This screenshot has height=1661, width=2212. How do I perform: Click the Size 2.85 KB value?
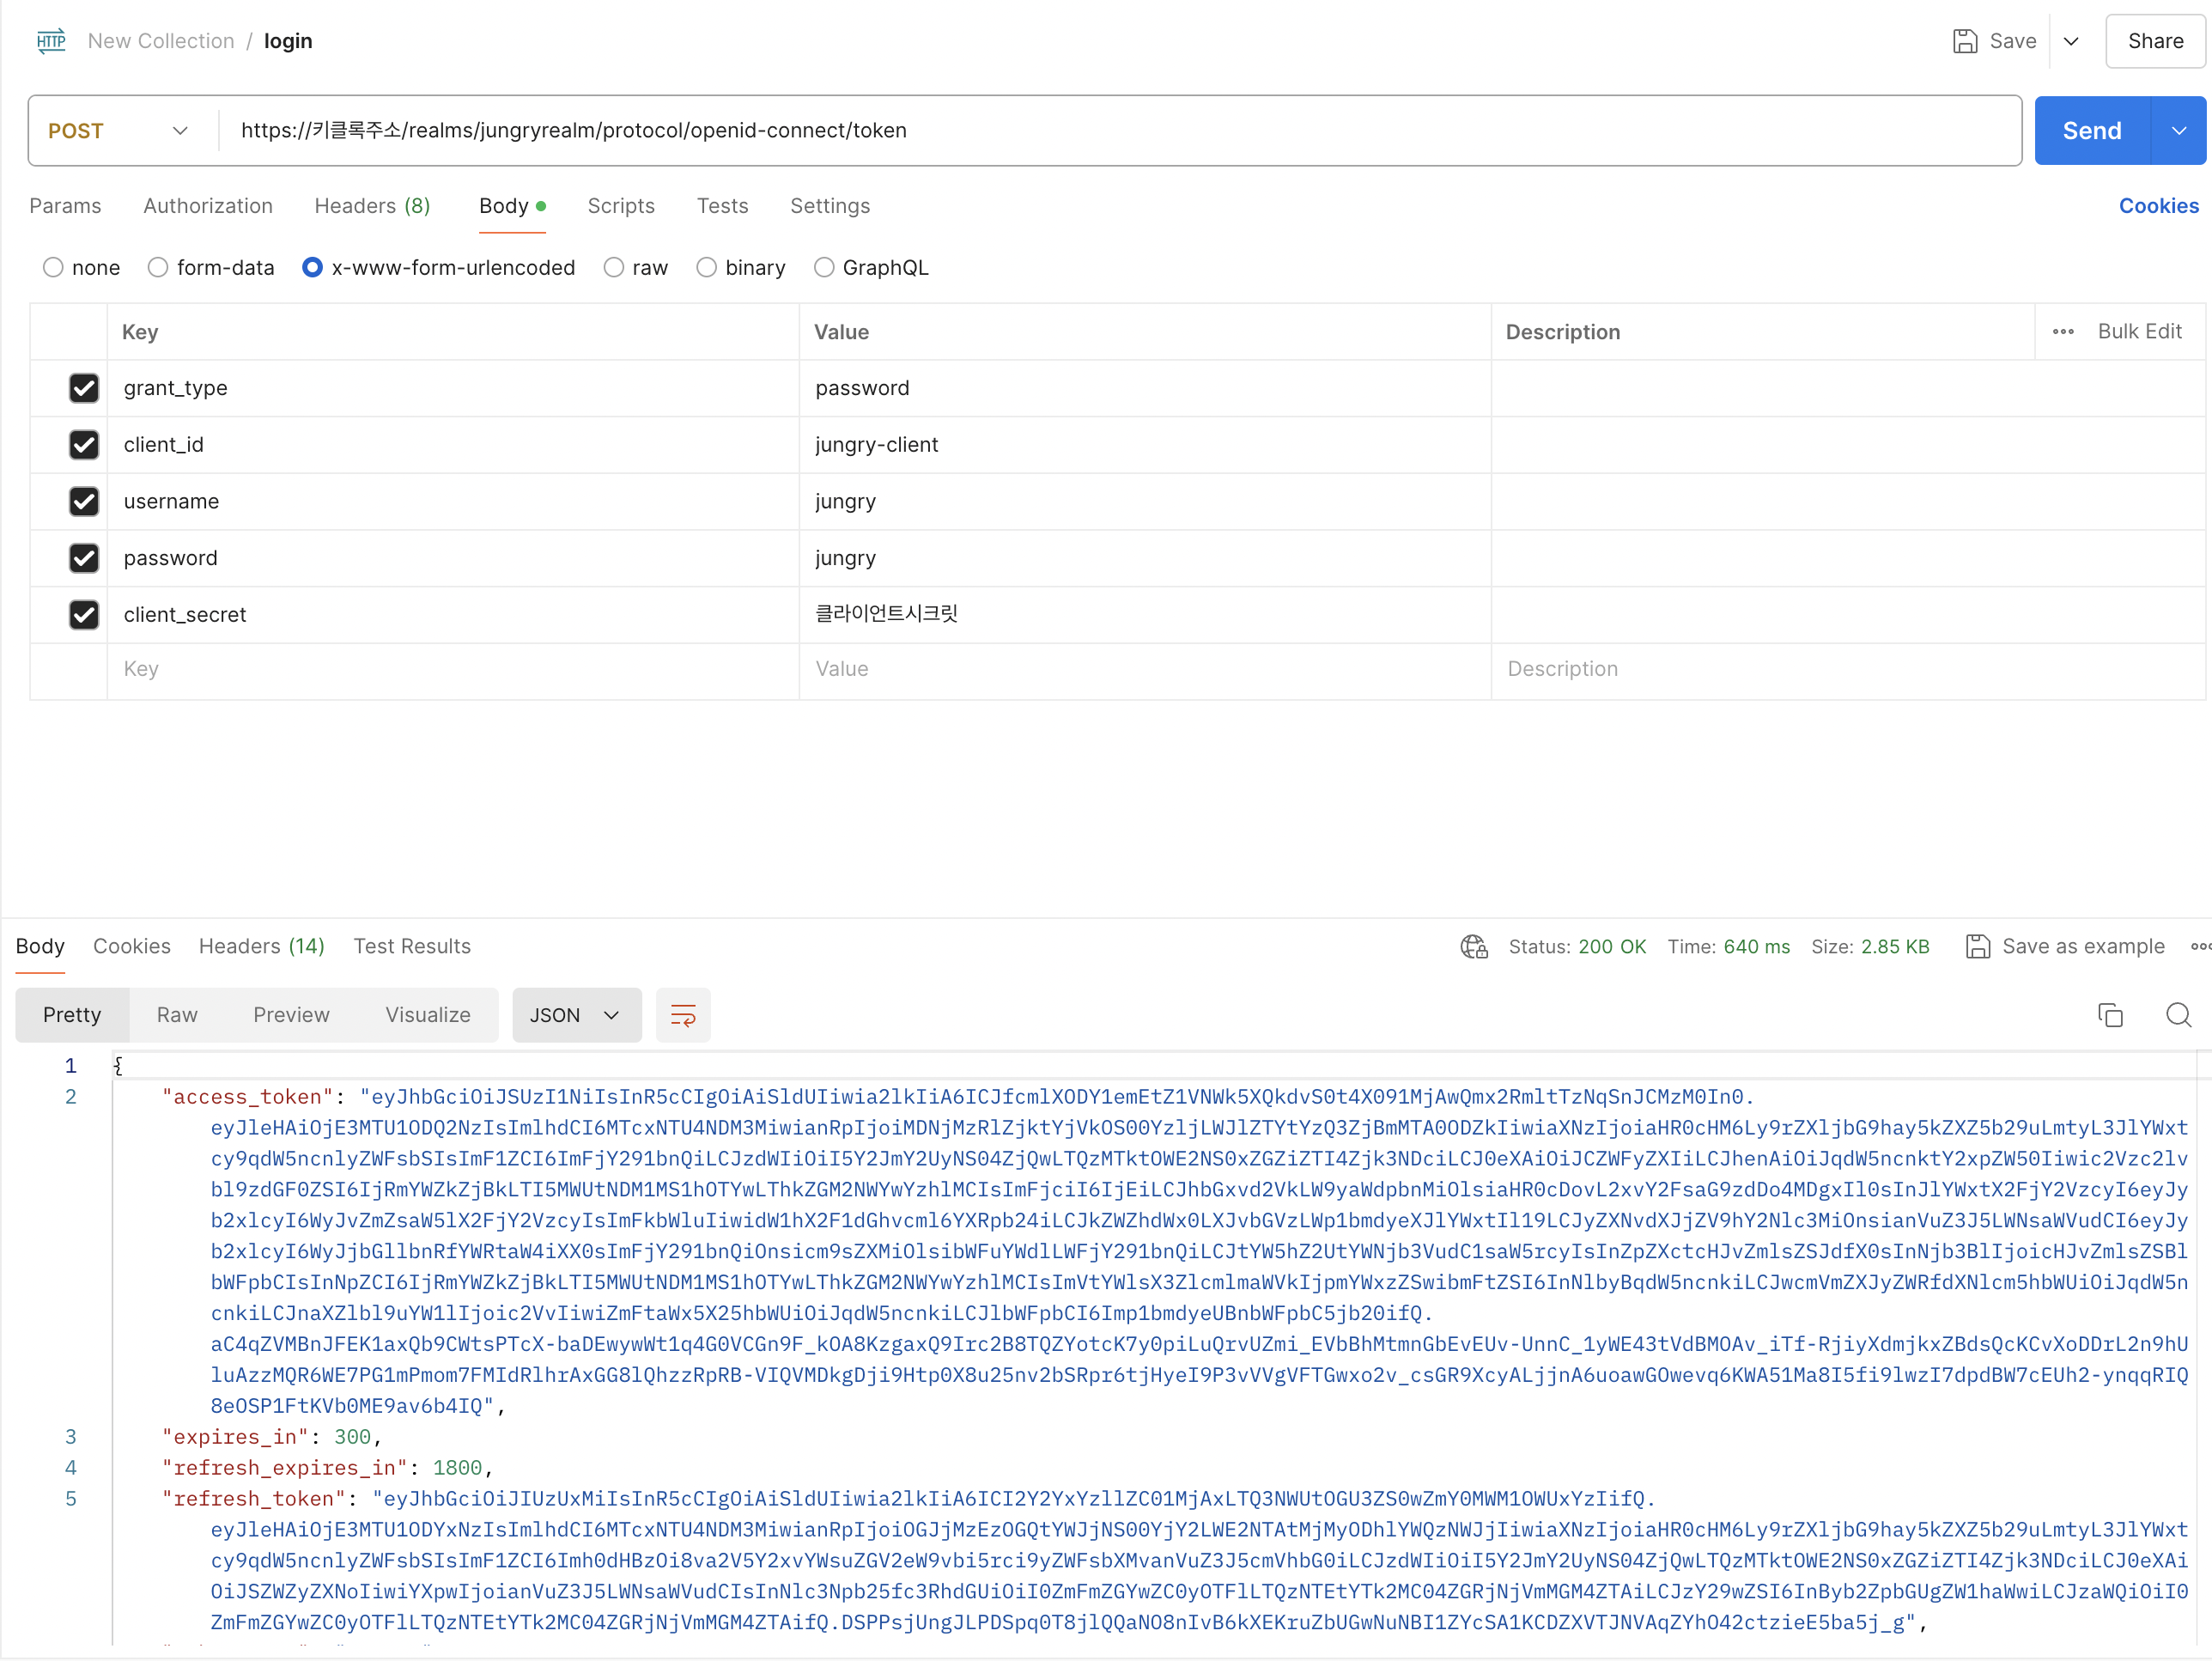click(1895, 947)
